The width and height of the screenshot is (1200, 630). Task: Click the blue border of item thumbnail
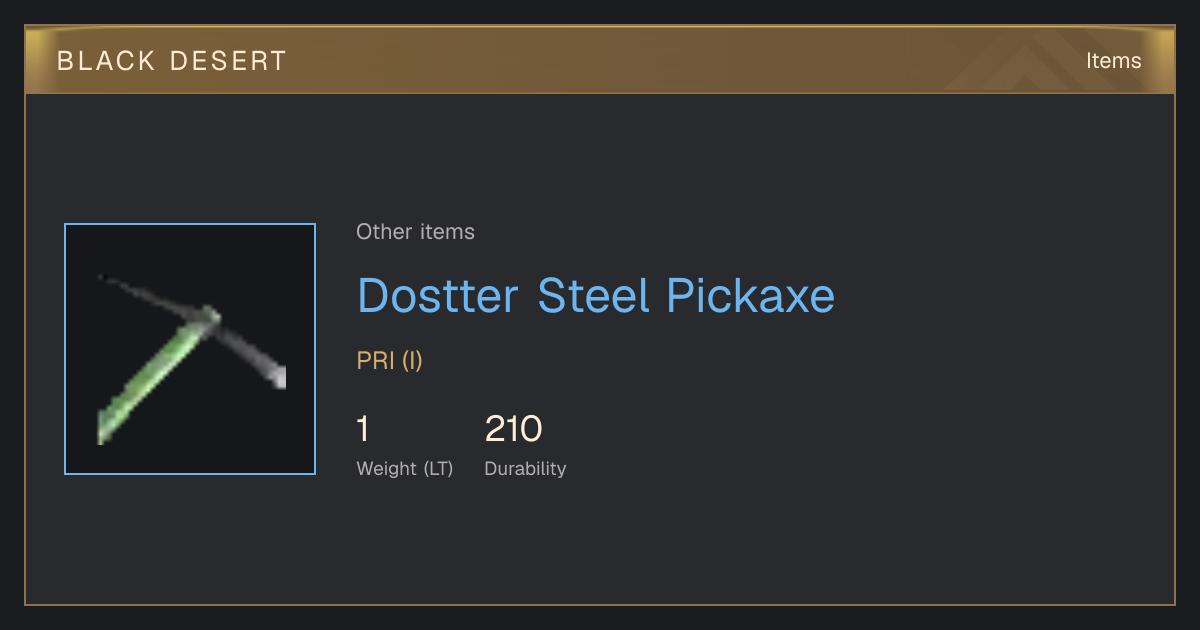65,349
